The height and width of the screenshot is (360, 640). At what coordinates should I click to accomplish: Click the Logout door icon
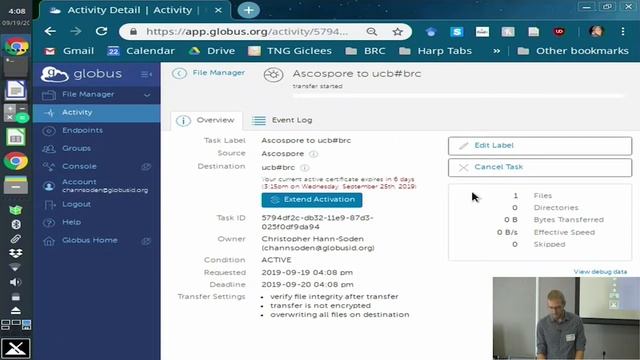pos(49,204)
